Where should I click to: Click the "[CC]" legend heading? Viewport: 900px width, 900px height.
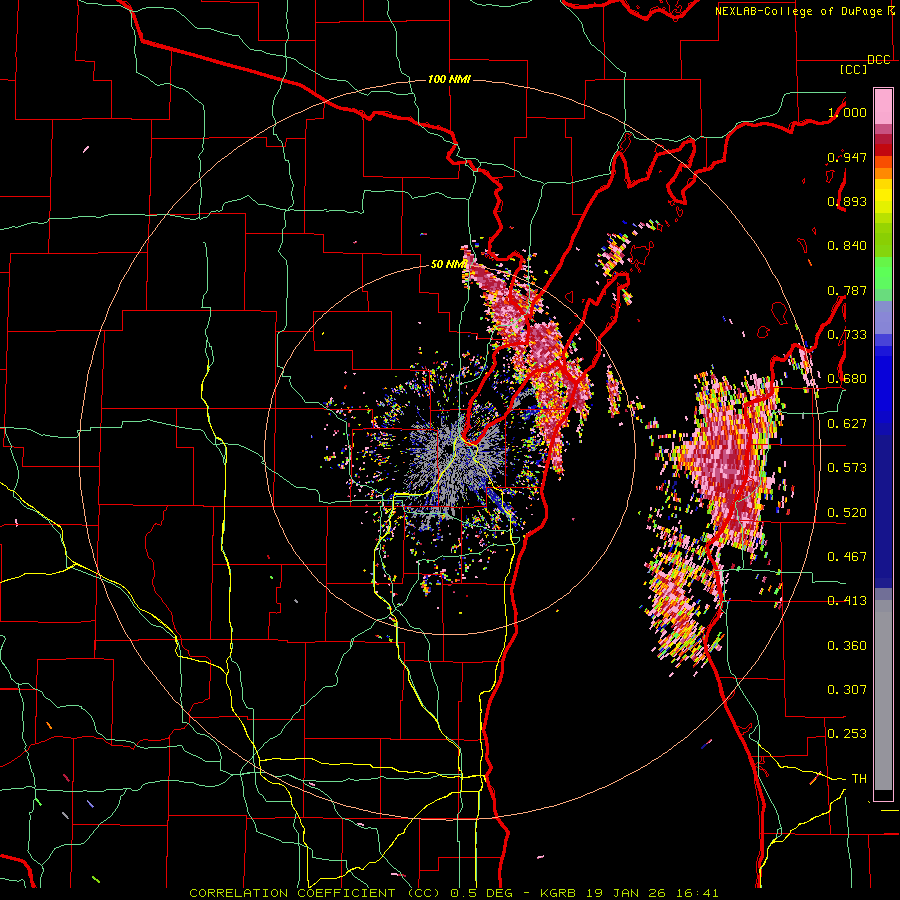(853, 69)
